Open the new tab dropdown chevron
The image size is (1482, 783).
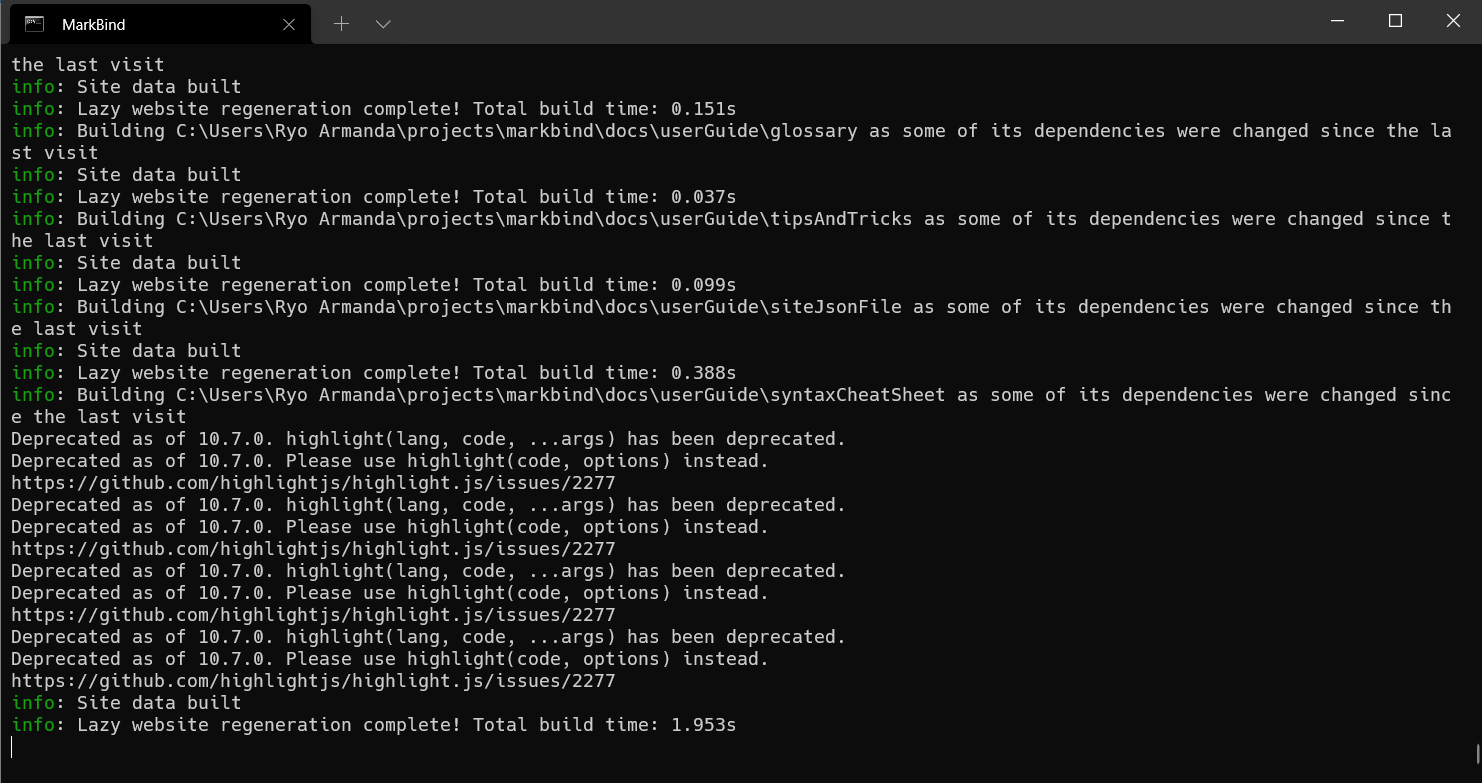(x=383, y=22)
